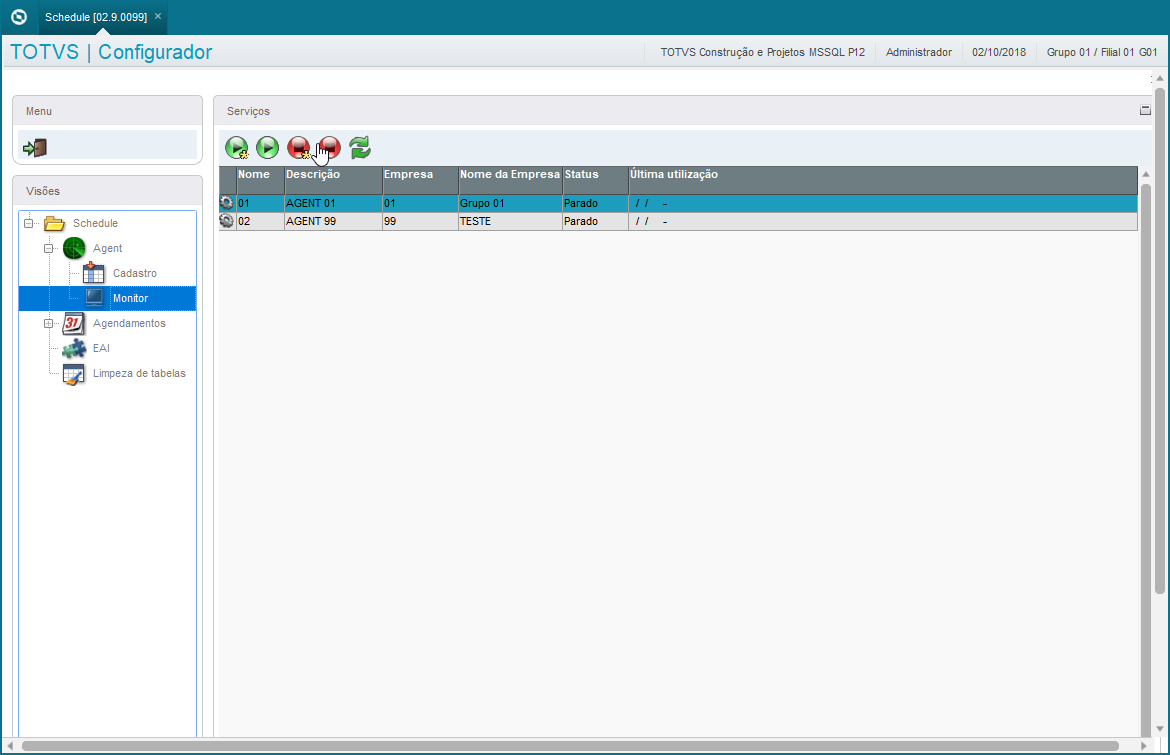Select the AGENT 01 description cell
The height and width of the screenshot is (755, 1170).
[333, 203]
